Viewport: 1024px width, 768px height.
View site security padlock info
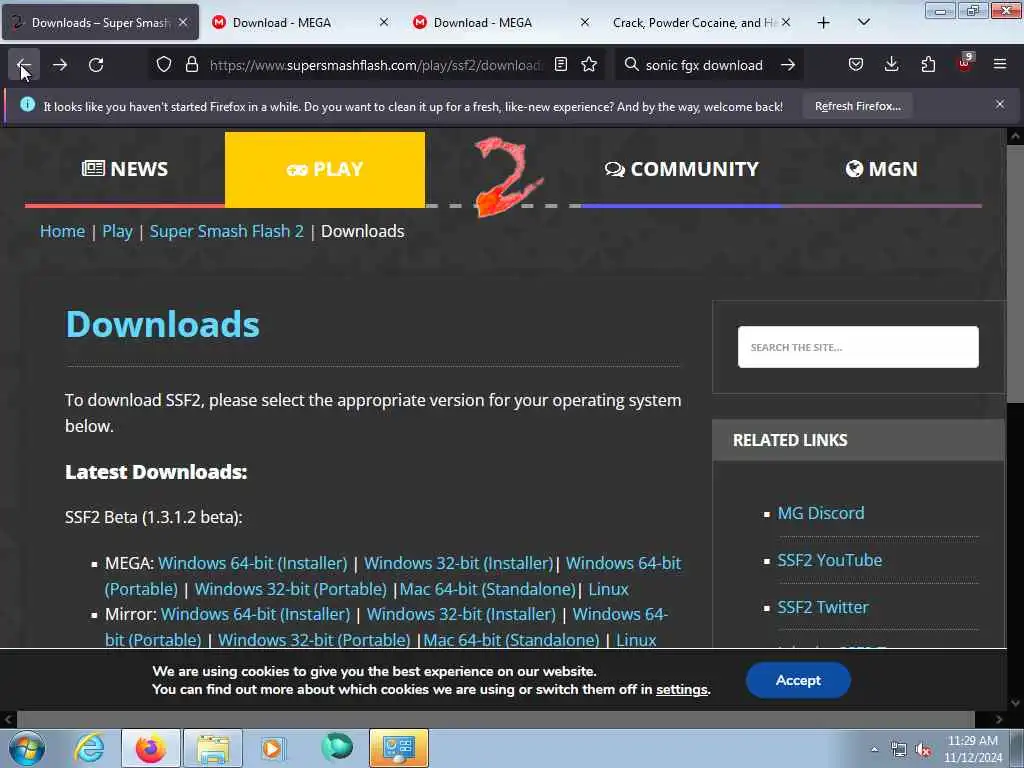191,65
